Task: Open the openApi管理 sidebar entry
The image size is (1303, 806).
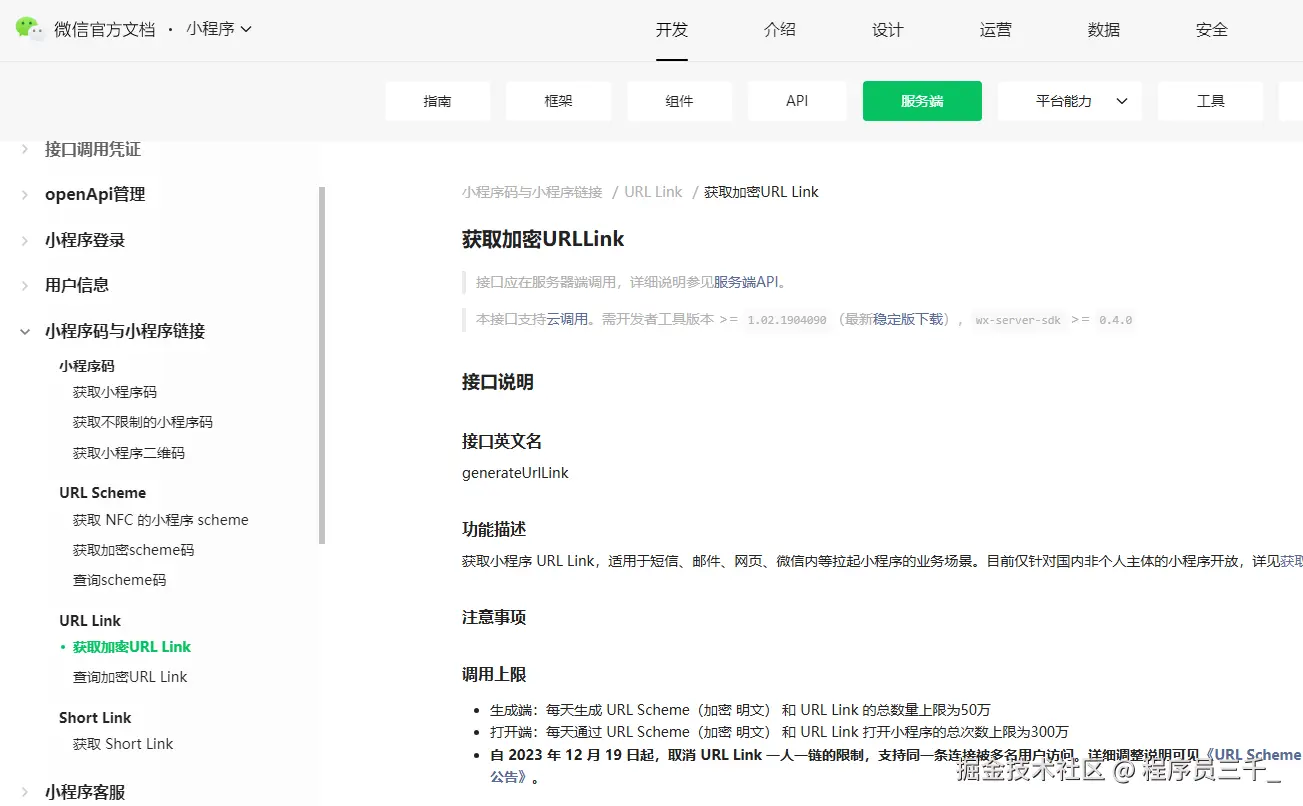Action: click(x=95, y=194)
